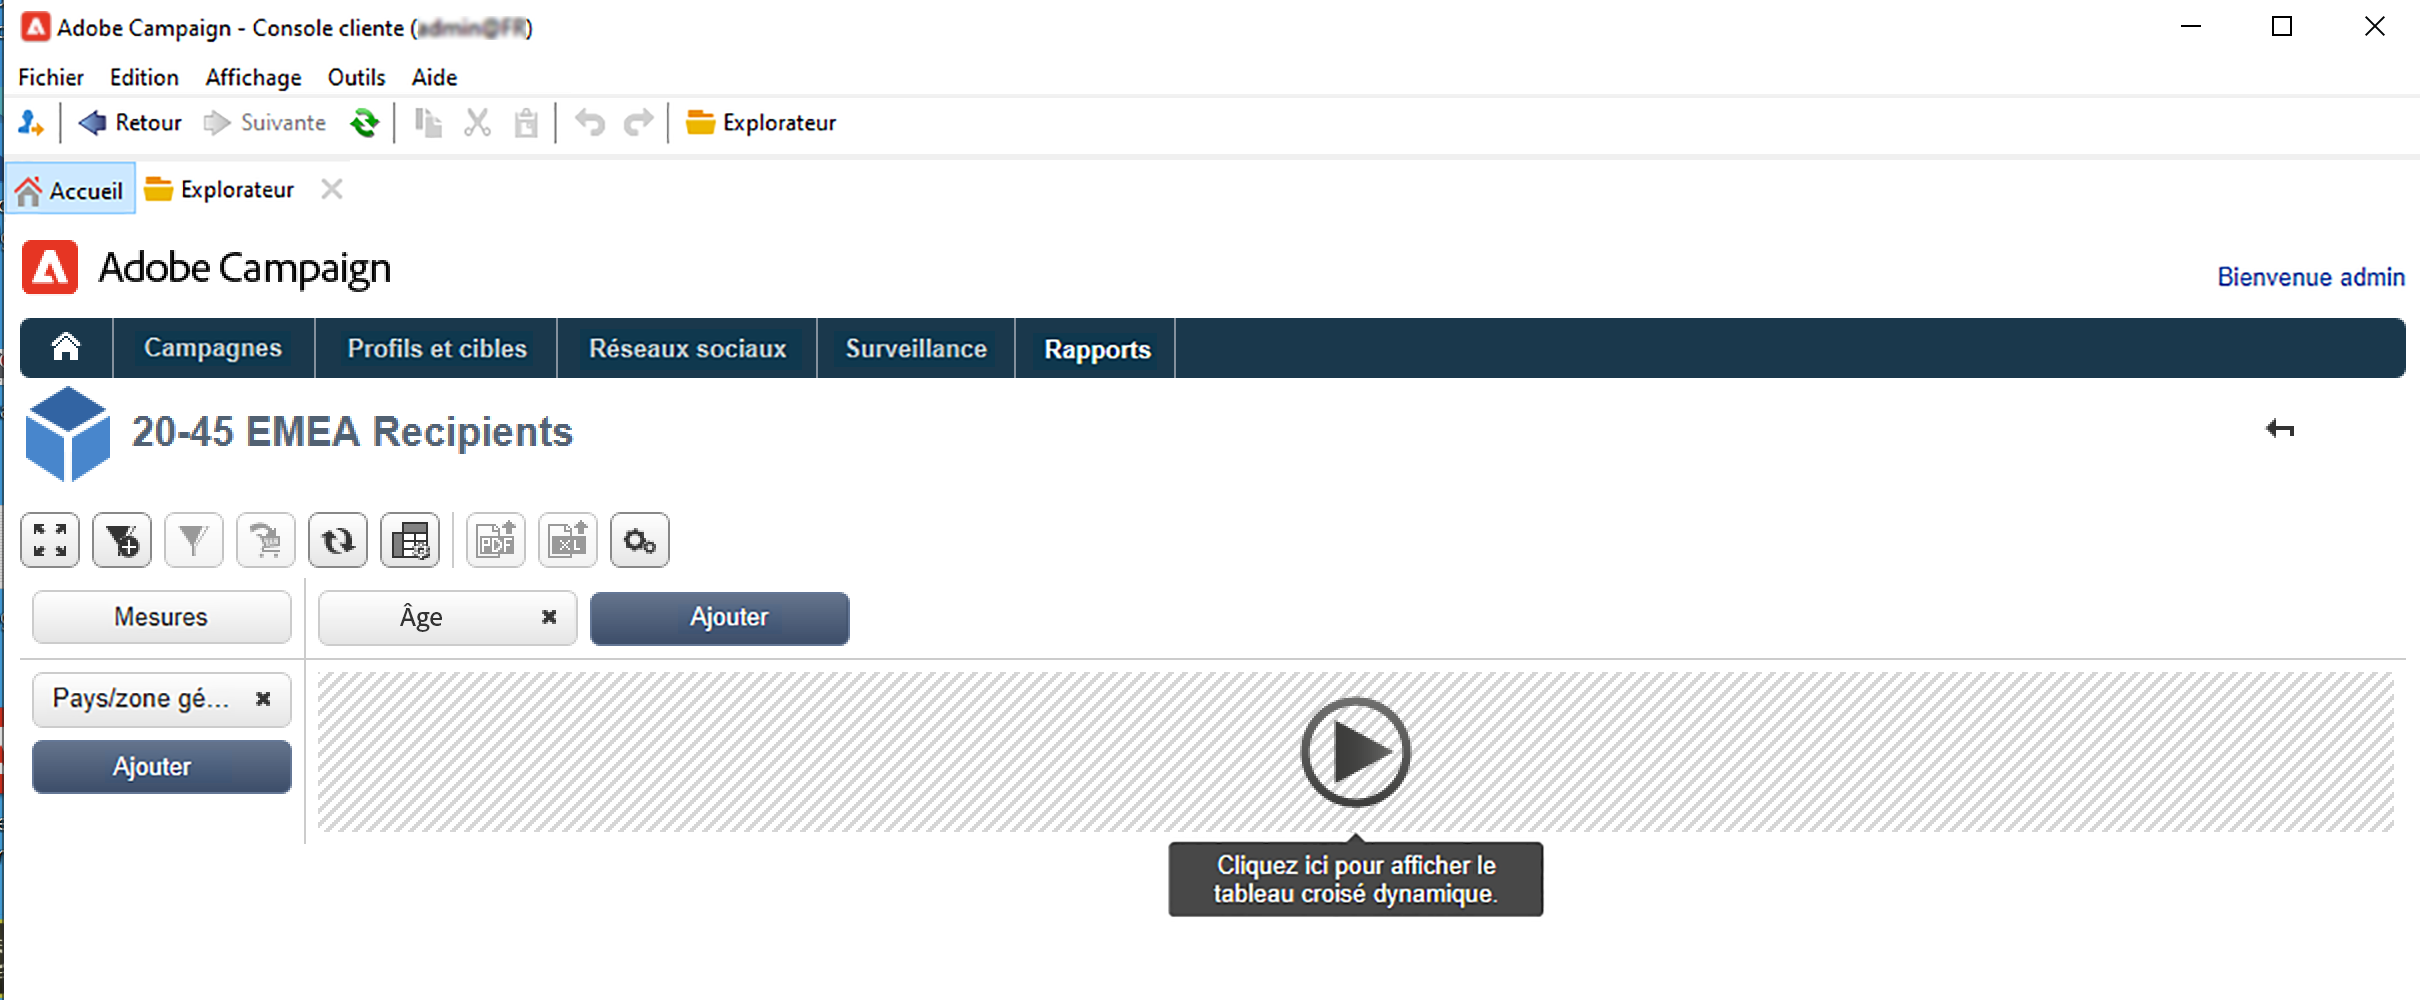Click the Mesures button
This screenshot has width=2420, height=1000.
point(162,617)
